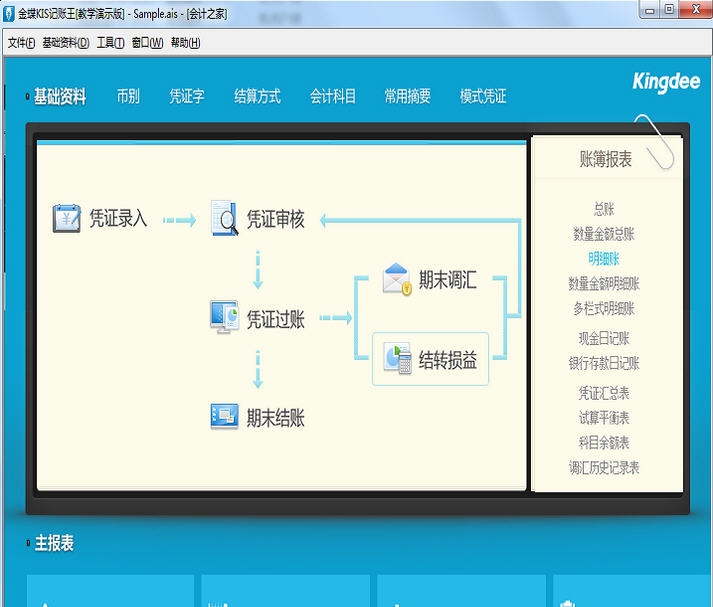Maximize the Kingdee KIS window
Viewport: 713px width, 607px height.
(669, 10)
